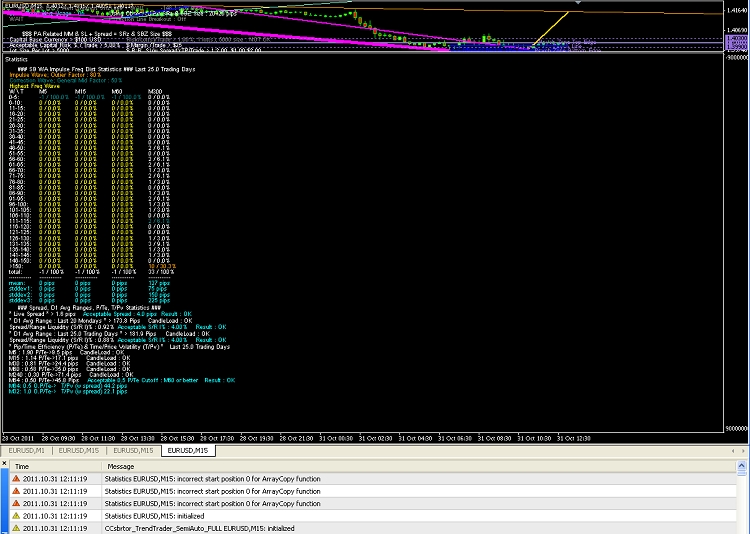Click the 'Statistics' indicator window label
The width and height of the screenshot is (750, 534).
(x=16, y=59)
